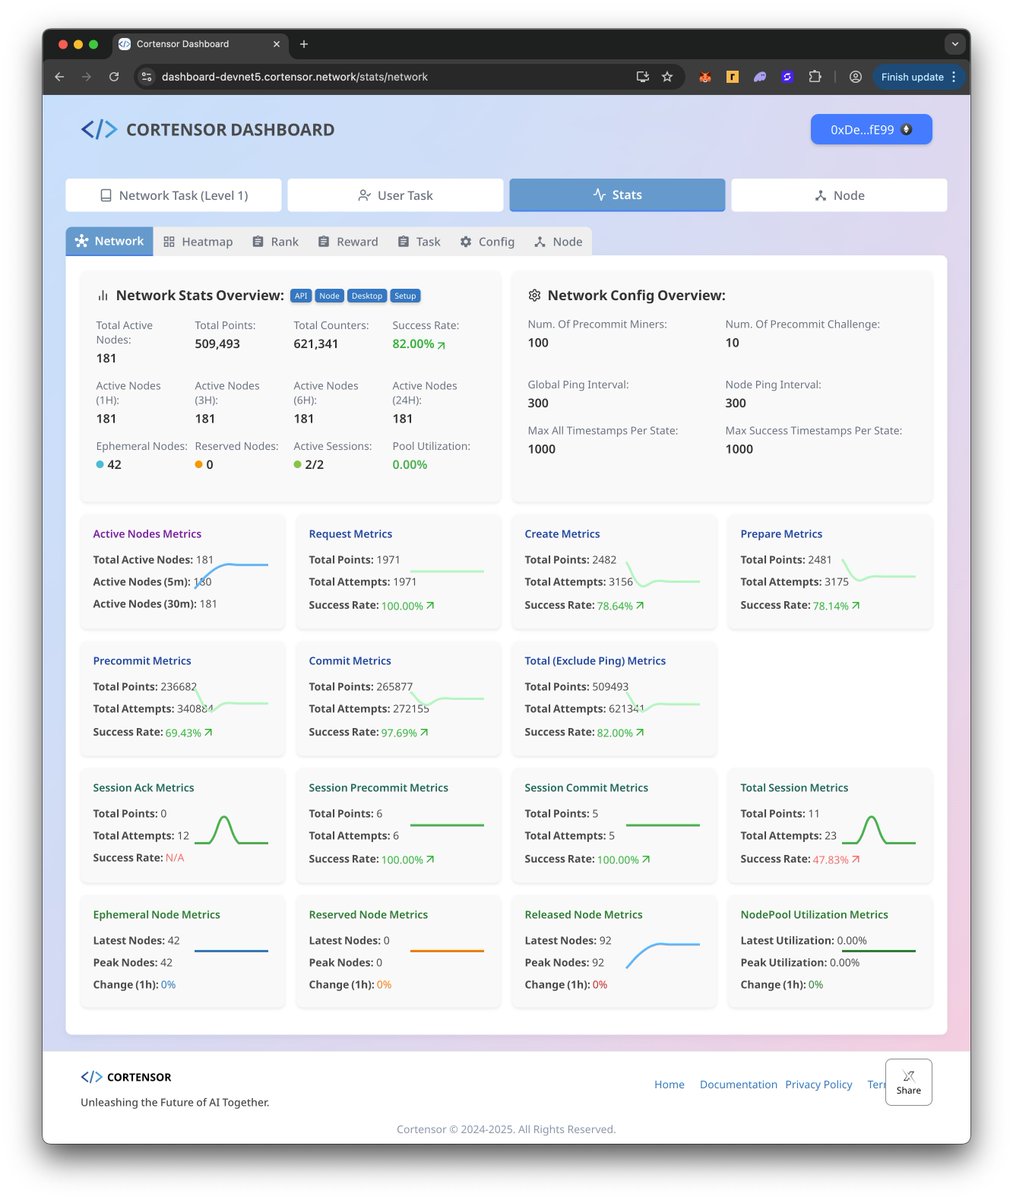
Task: Click the Released Node Metrics sparkline chart
Action: pos(663,955)
